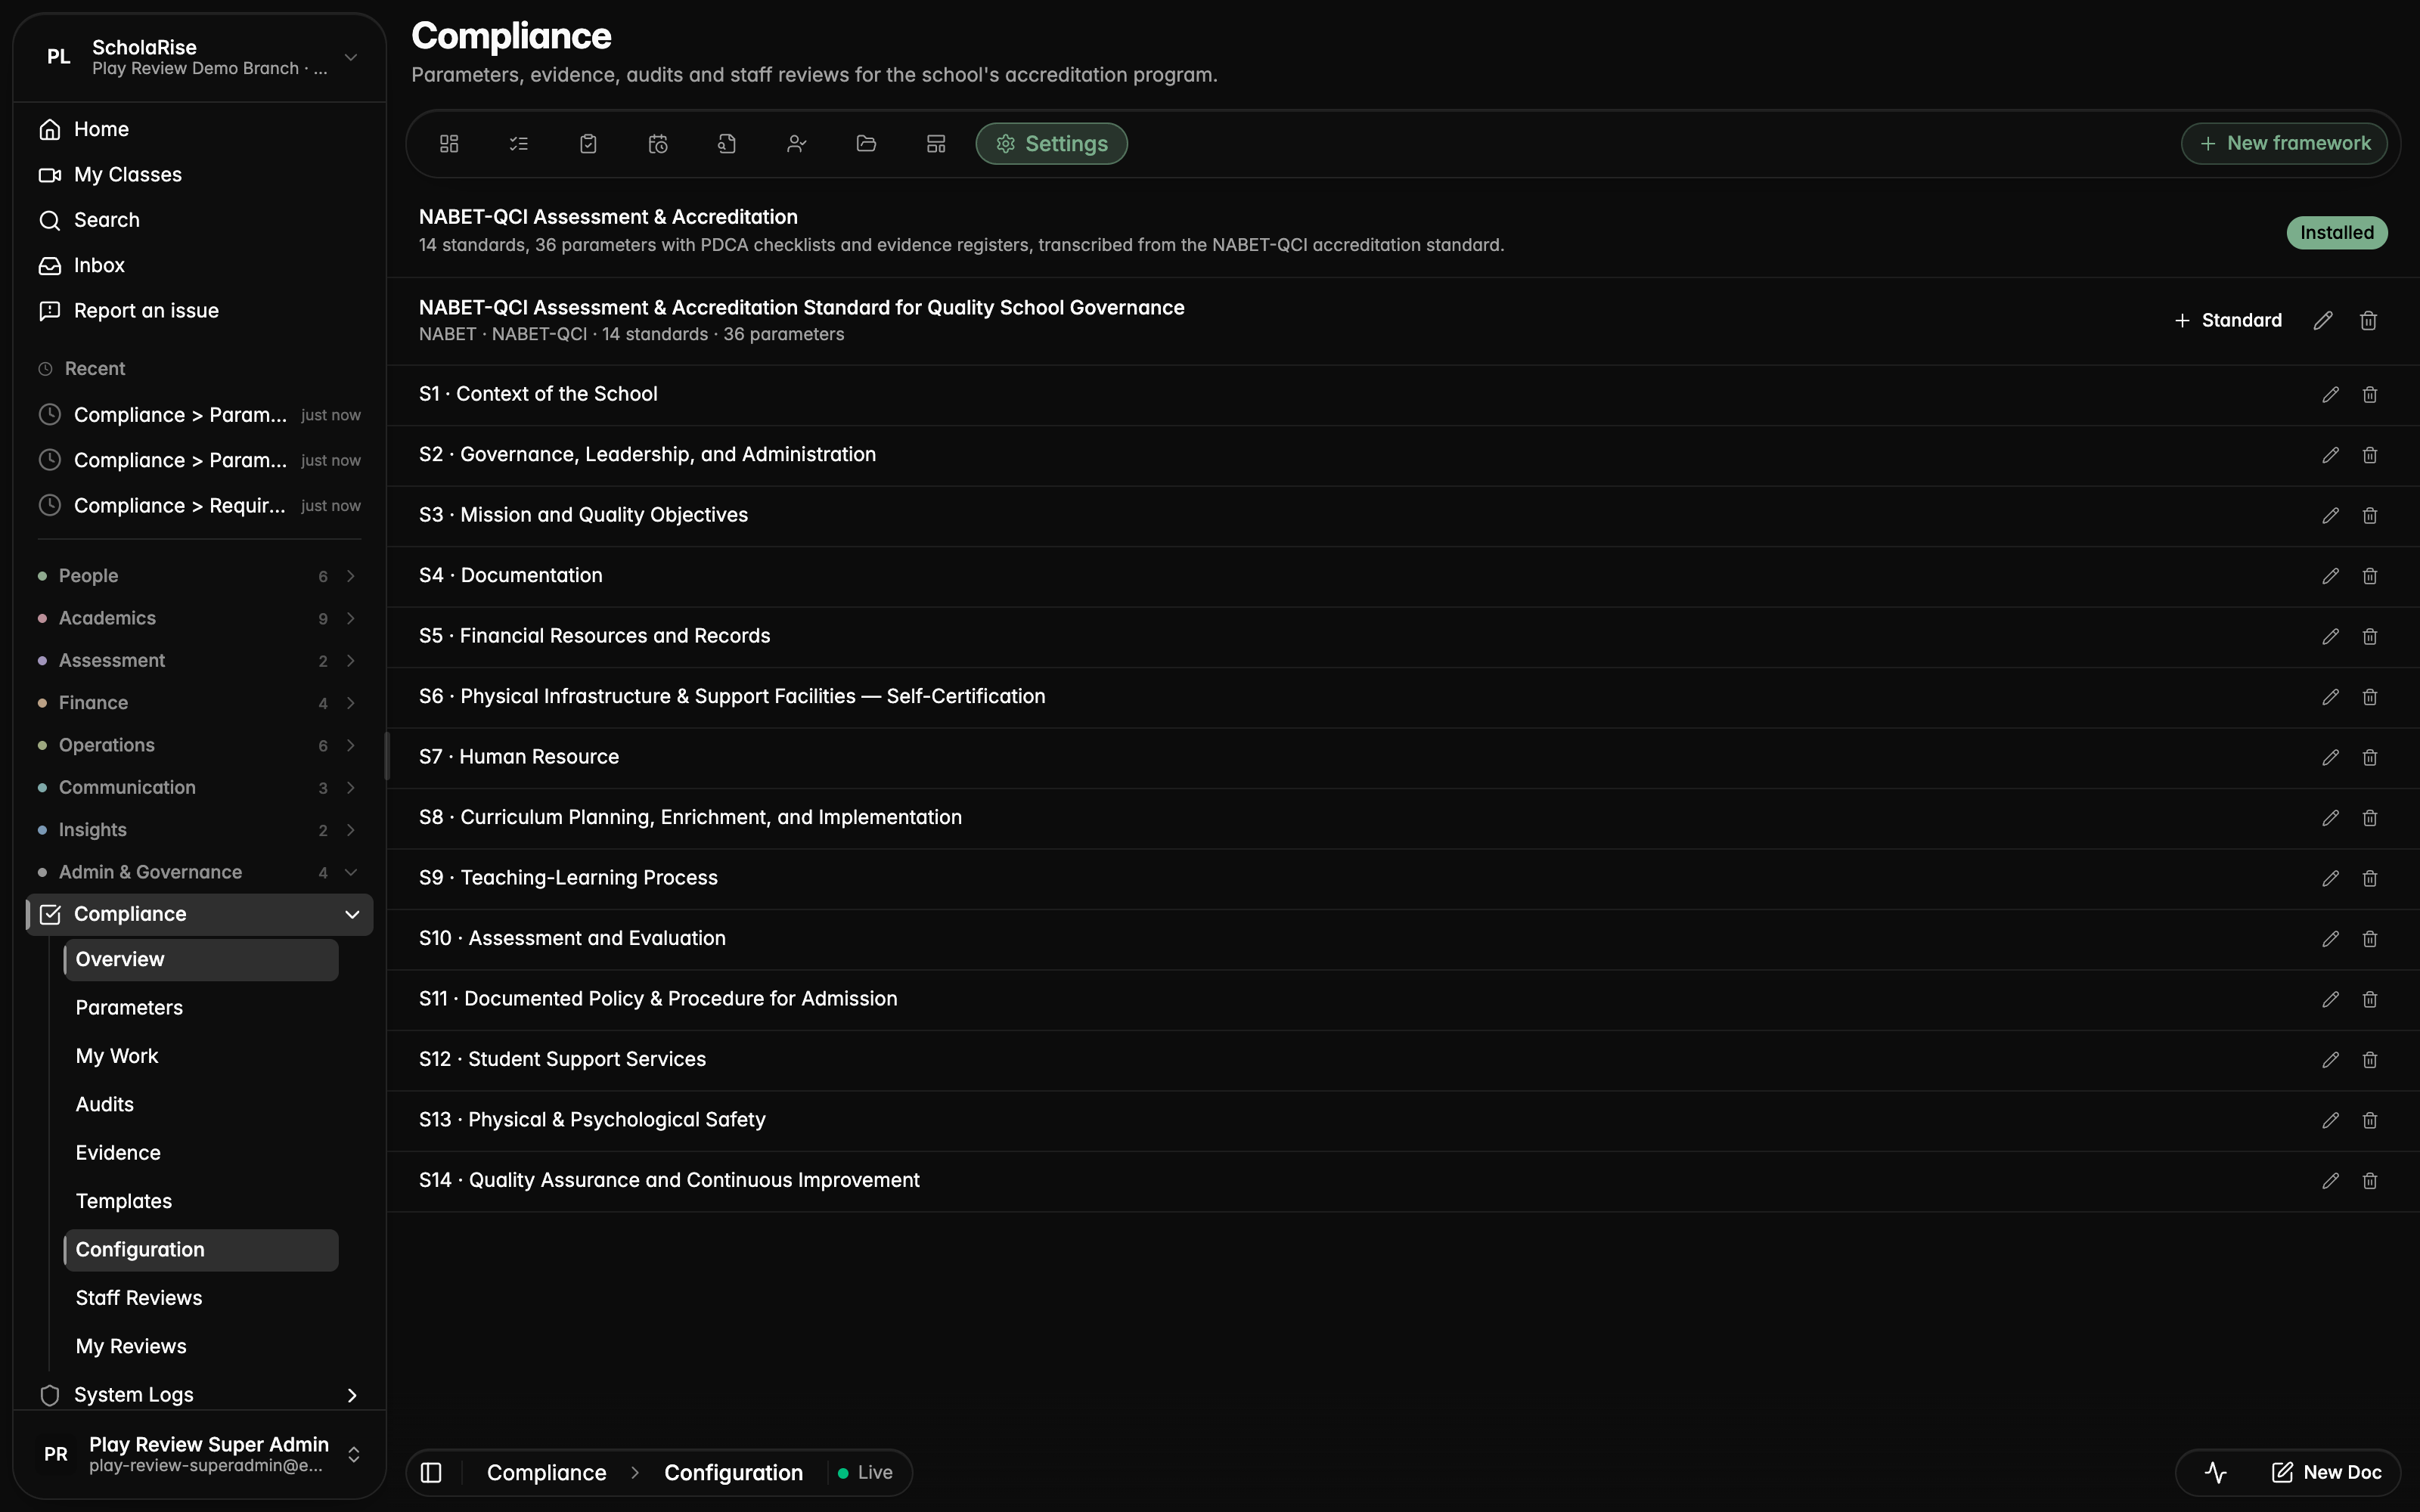This screenshot has height=1512, width=2420.
Task: Expand the Academics section
Action: click(x=199, y=618)
